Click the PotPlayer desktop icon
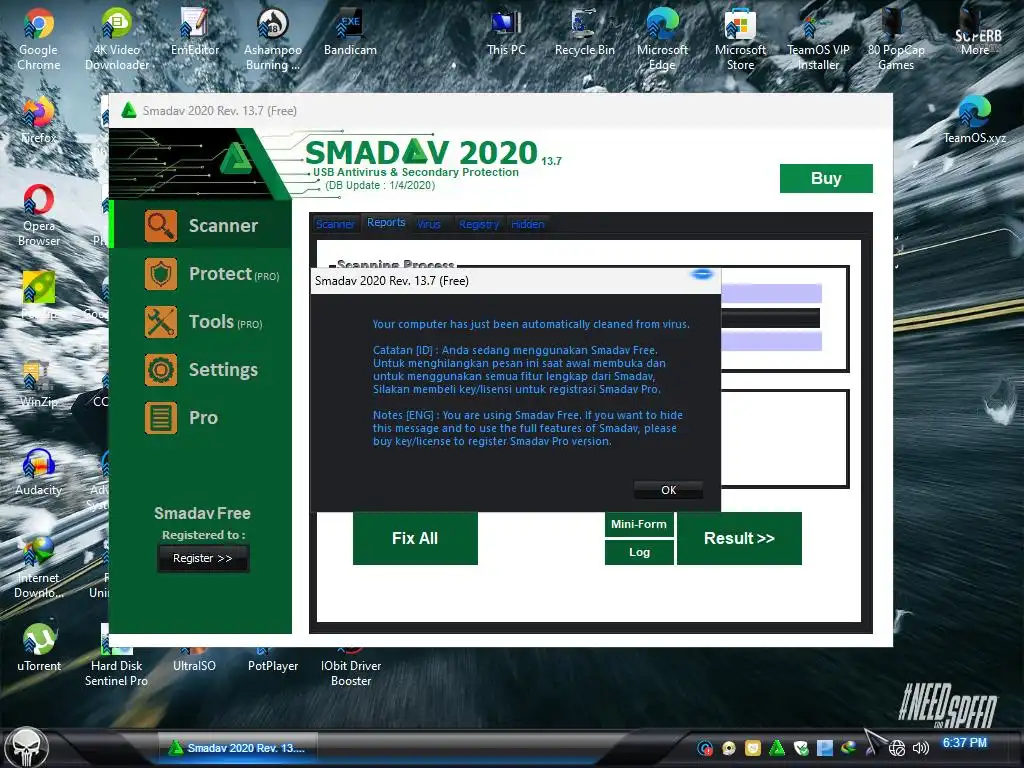Screen dimensions: 1024x768 pyautogui.click(x=272, y=660)
